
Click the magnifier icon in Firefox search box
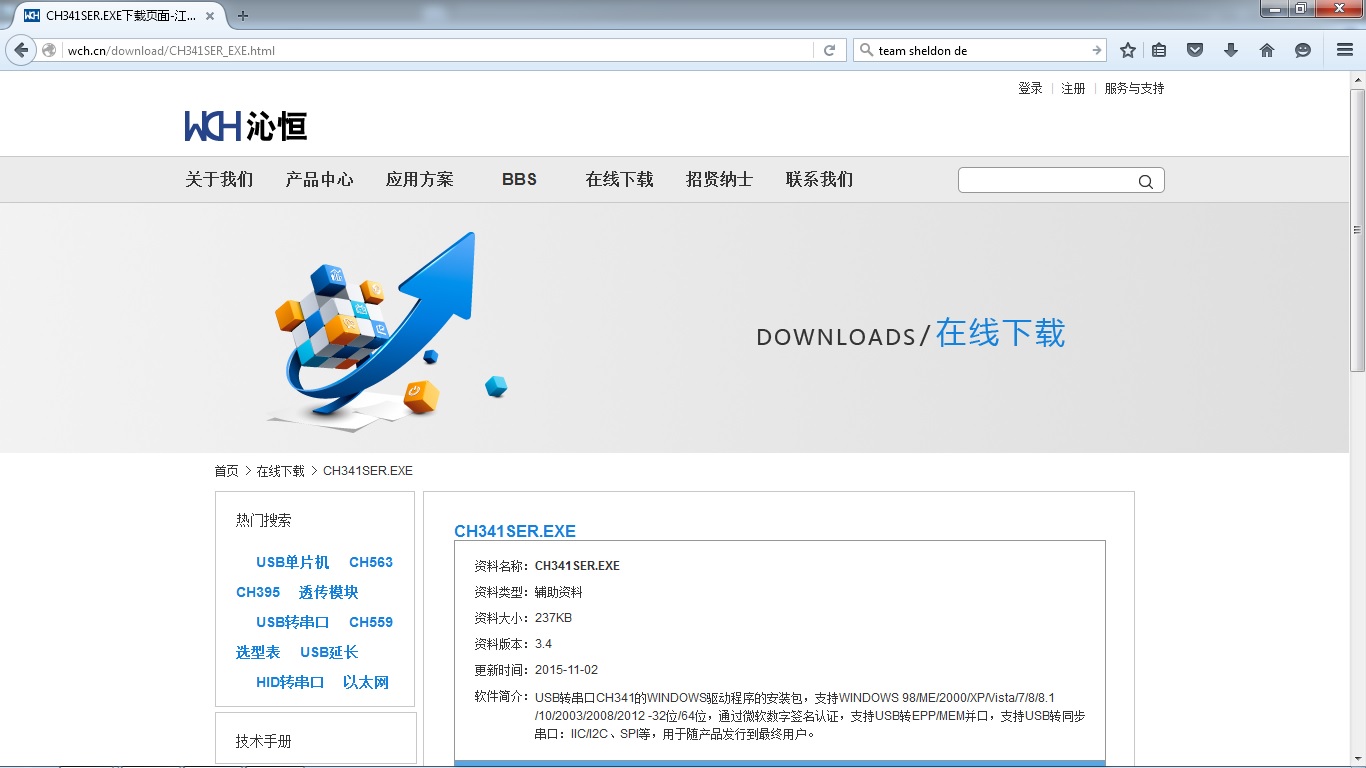(866, 50)
